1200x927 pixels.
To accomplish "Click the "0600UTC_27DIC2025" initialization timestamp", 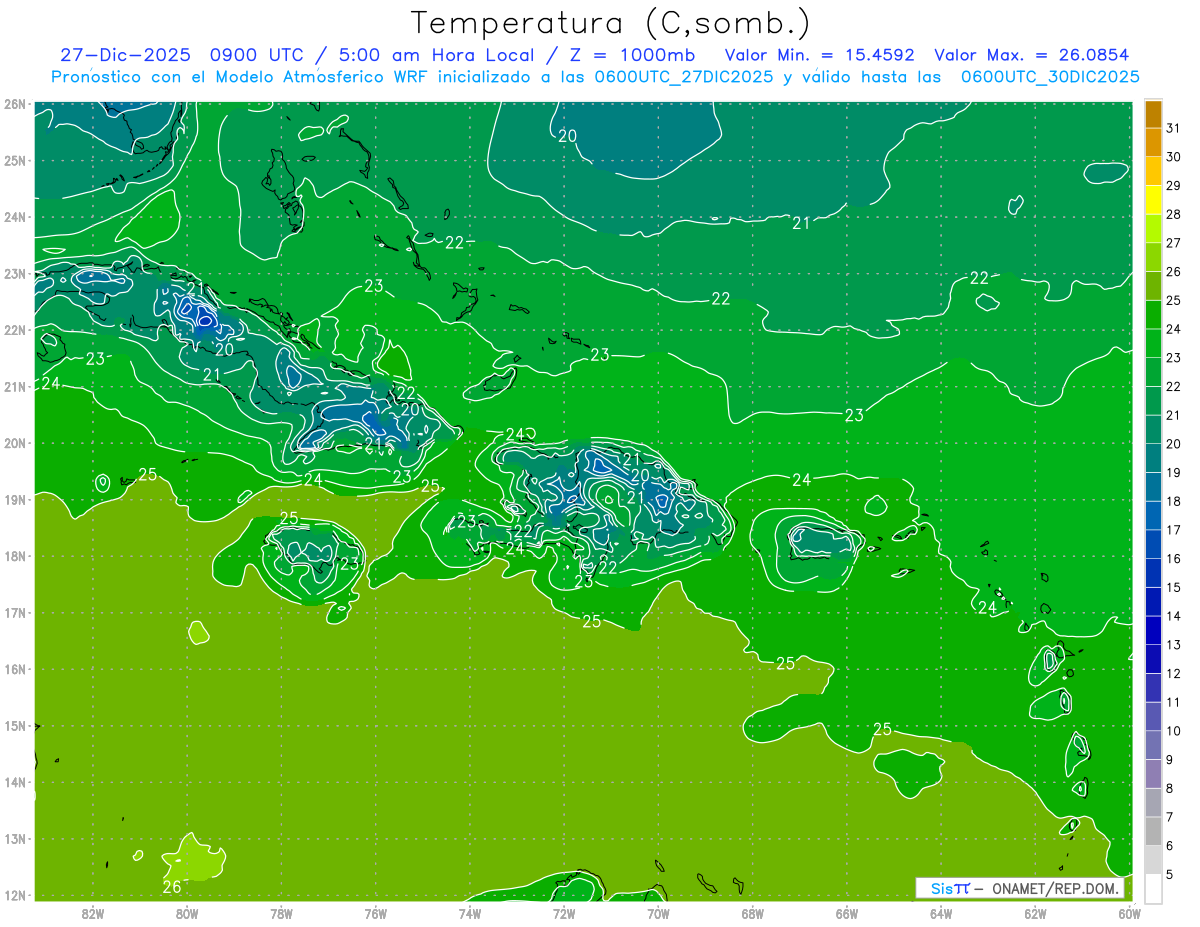I will tap(684, 77).
